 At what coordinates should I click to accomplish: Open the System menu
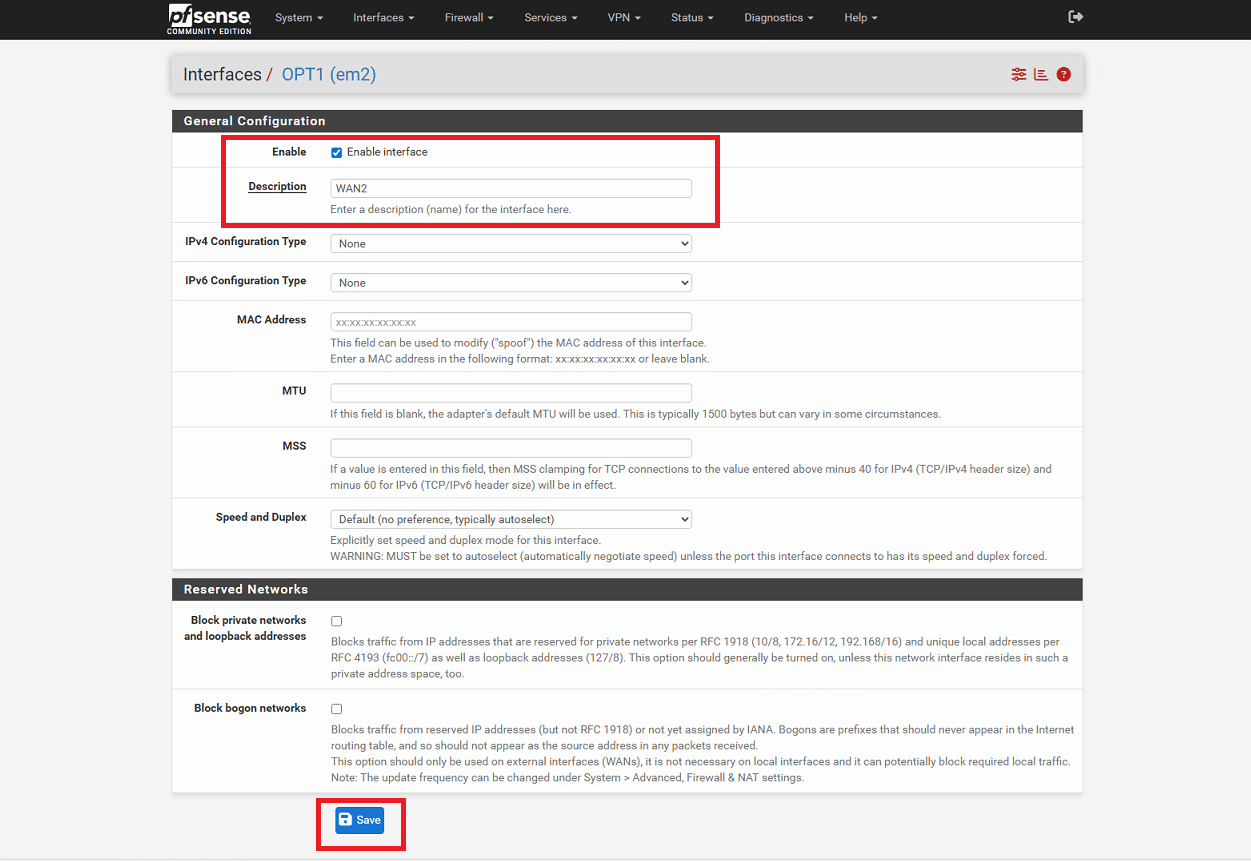pyautogui.click(x=299, y=18)
